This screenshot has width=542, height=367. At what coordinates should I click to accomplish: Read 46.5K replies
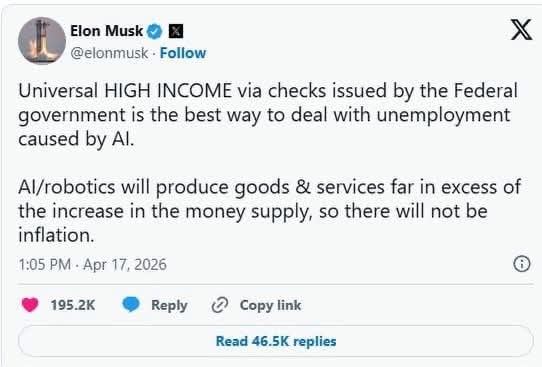276,341
